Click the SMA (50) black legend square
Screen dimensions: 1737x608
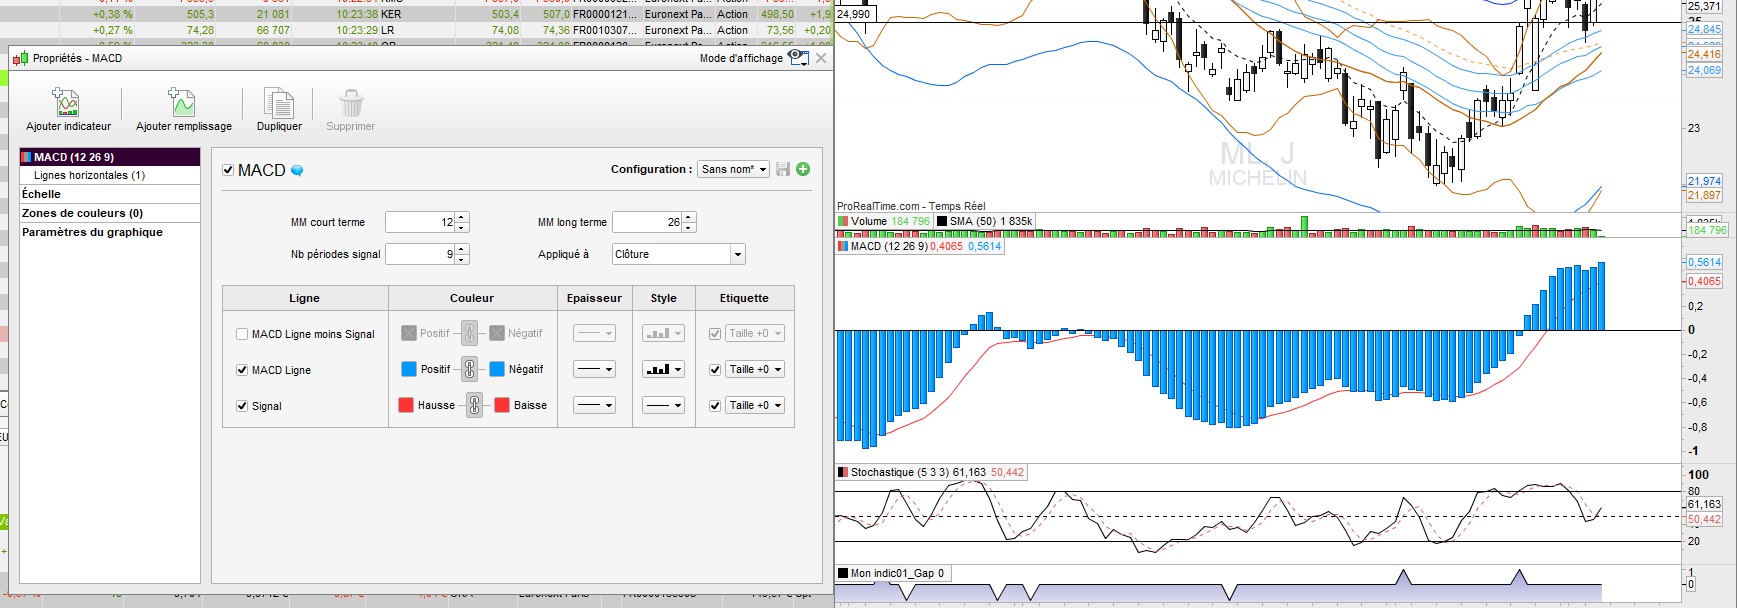point(942,221)
